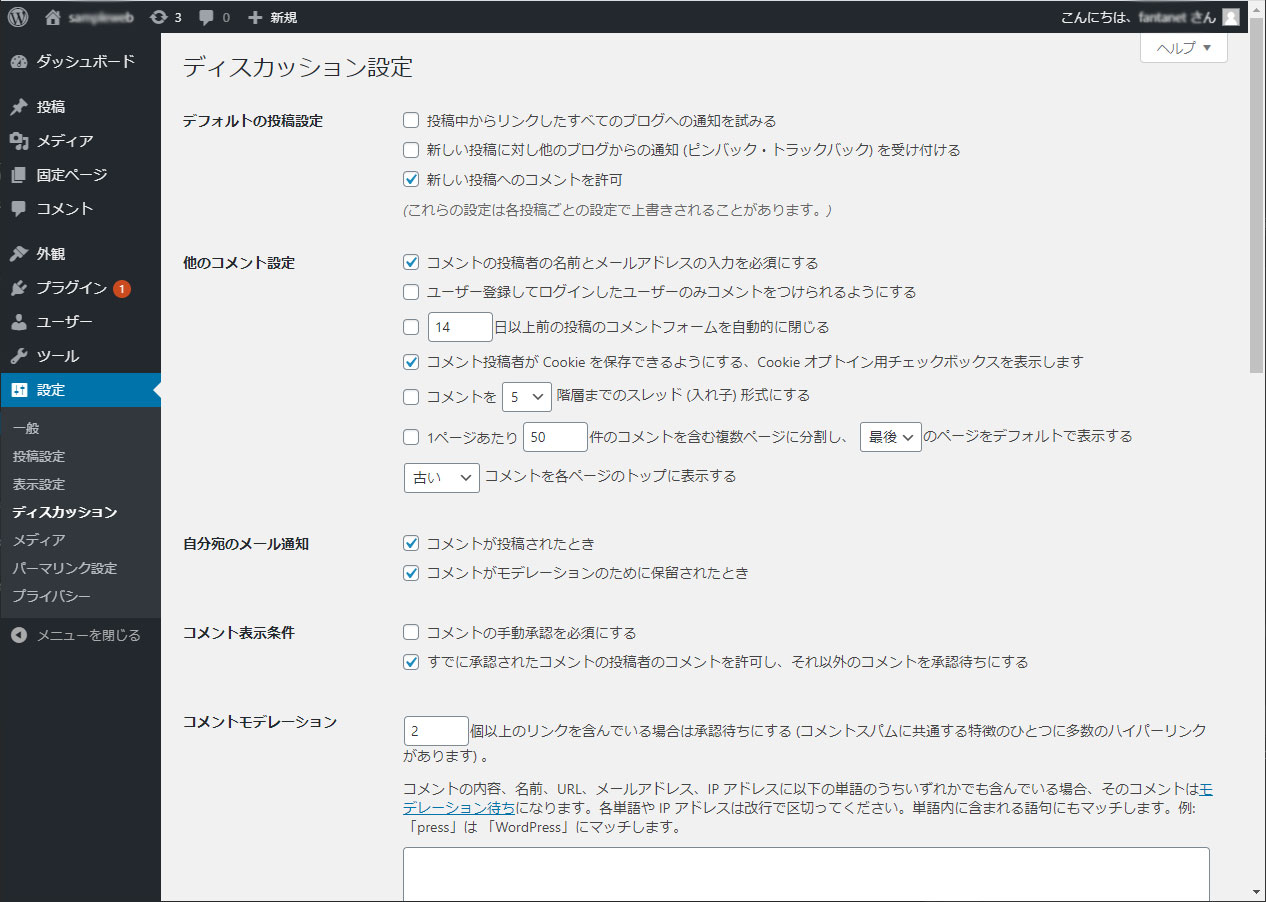
Task: Expand the ヘルプ tab
Action: point(1184,47)
